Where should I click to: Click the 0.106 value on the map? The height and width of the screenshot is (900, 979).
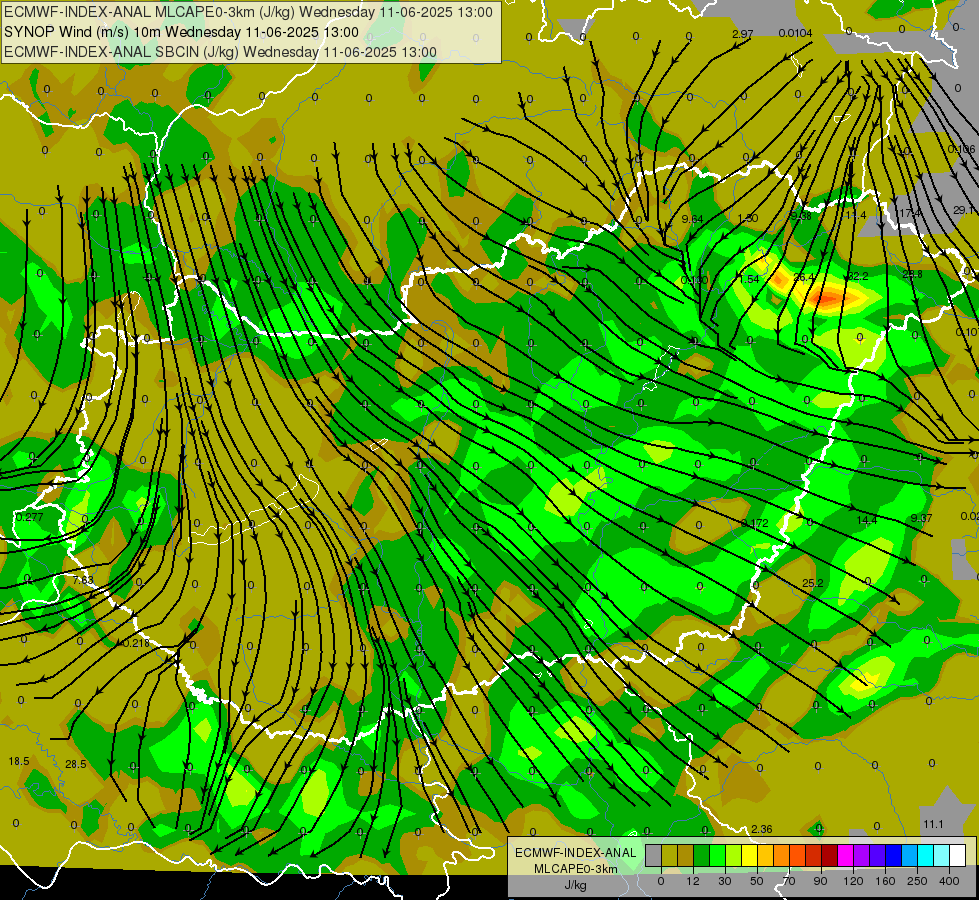(x=962, y=149)
